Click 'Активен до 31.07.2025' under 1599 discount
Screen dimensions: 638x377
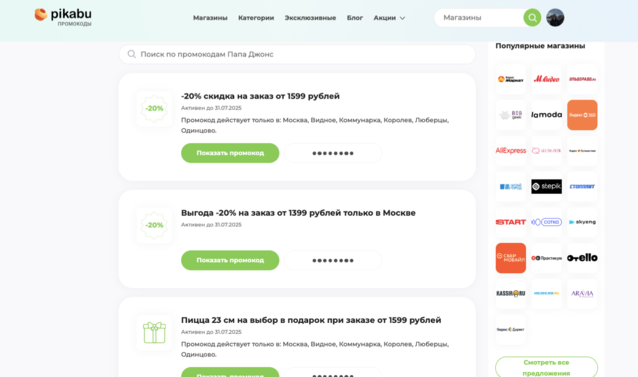pyautogui.click(x=211, y=108)
